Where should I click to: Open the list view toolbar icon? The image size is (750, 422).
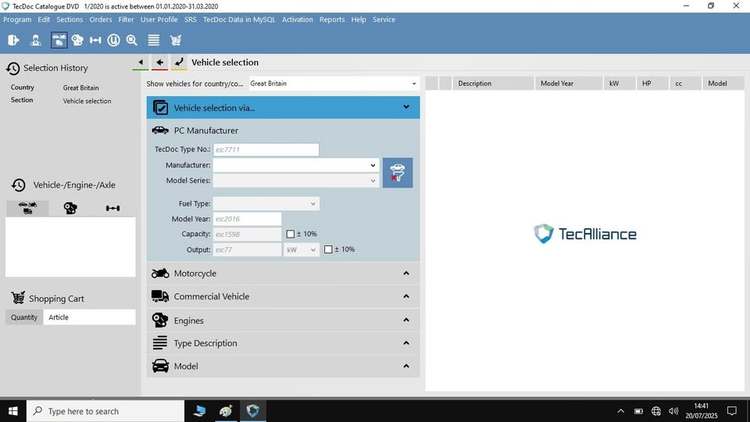tap(154, 40)
